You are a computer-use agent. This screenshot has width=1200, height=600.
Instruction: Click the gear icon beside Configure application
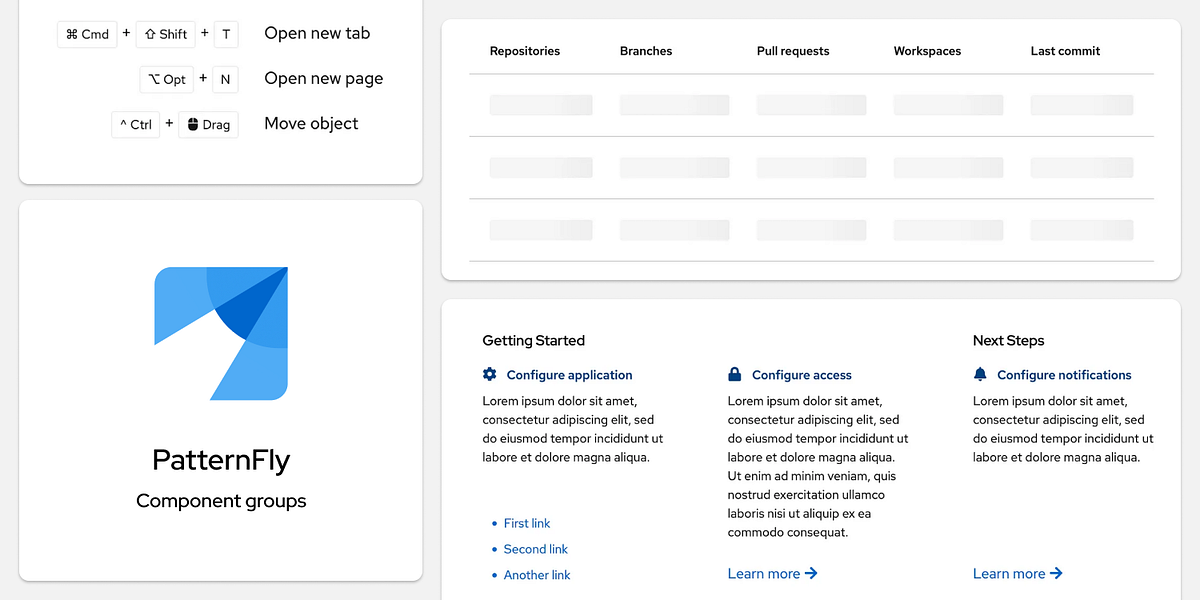coord(489,374)
